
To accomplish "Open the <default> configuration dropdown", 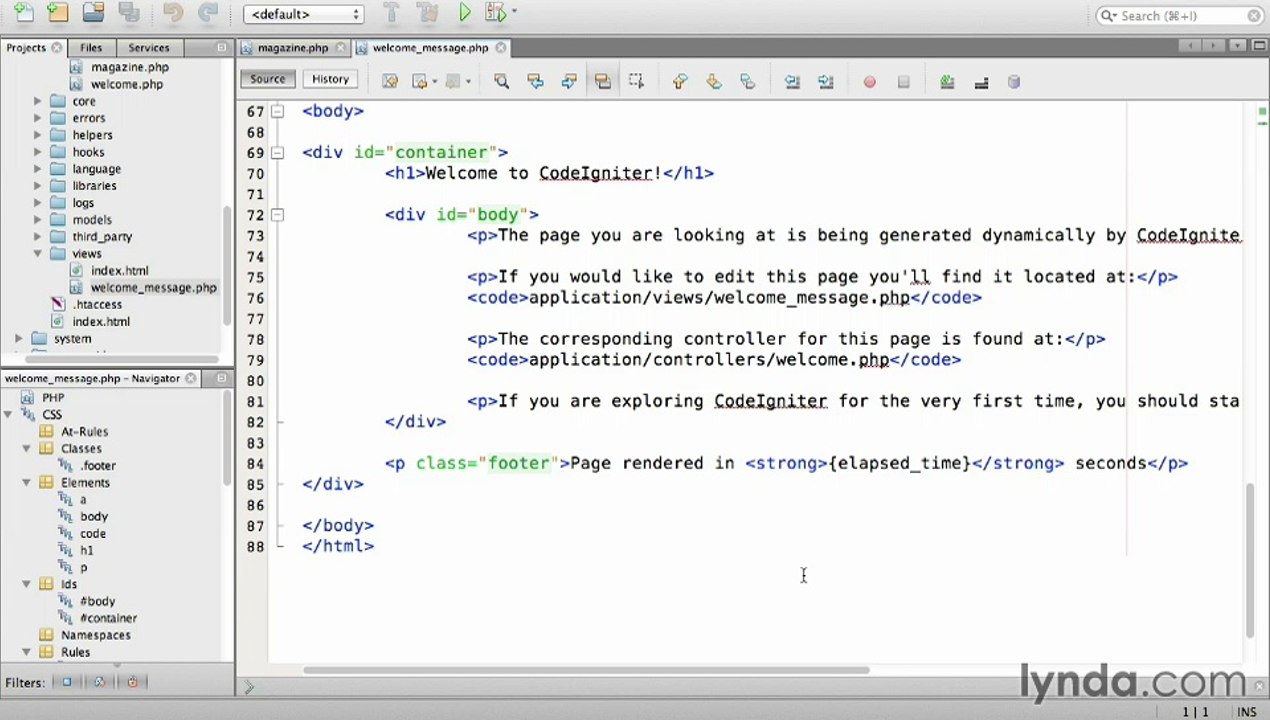I will coord(303,14).
